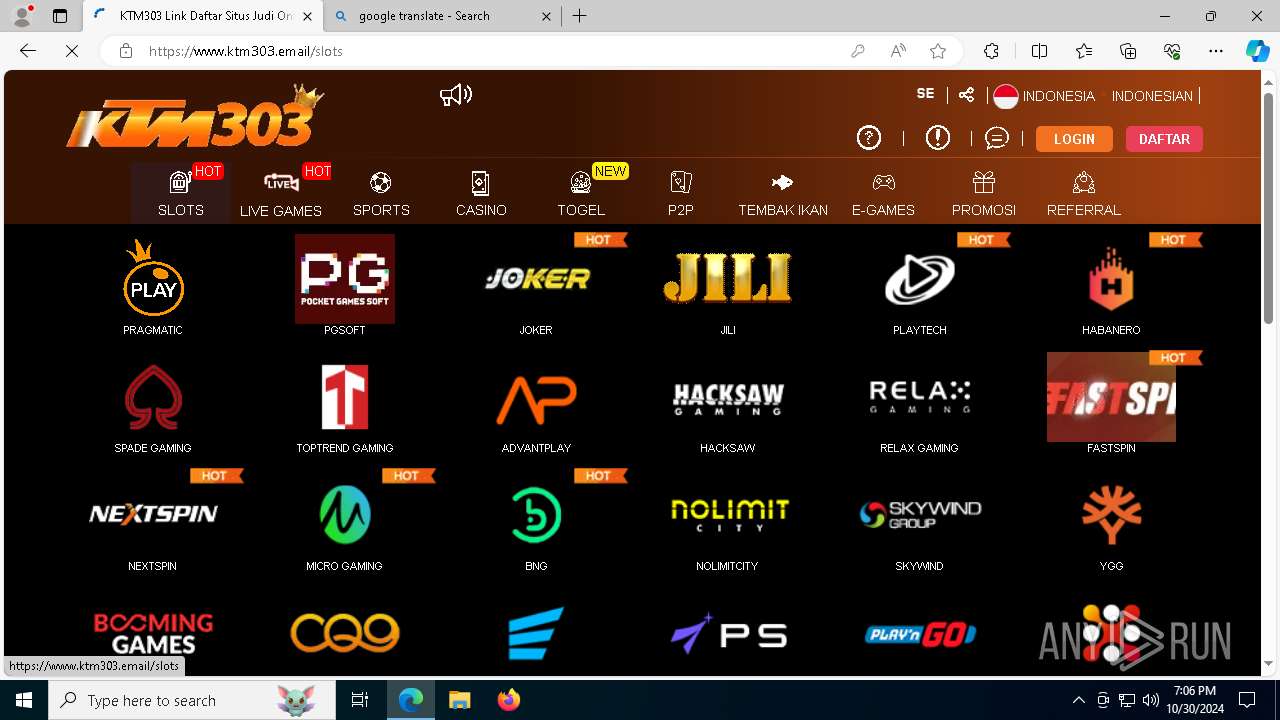Open the Relax Gaming provider
Image resolution: width=1280 pixels, height=720 pixels.
pyautogui.click(x=920, y=397)
